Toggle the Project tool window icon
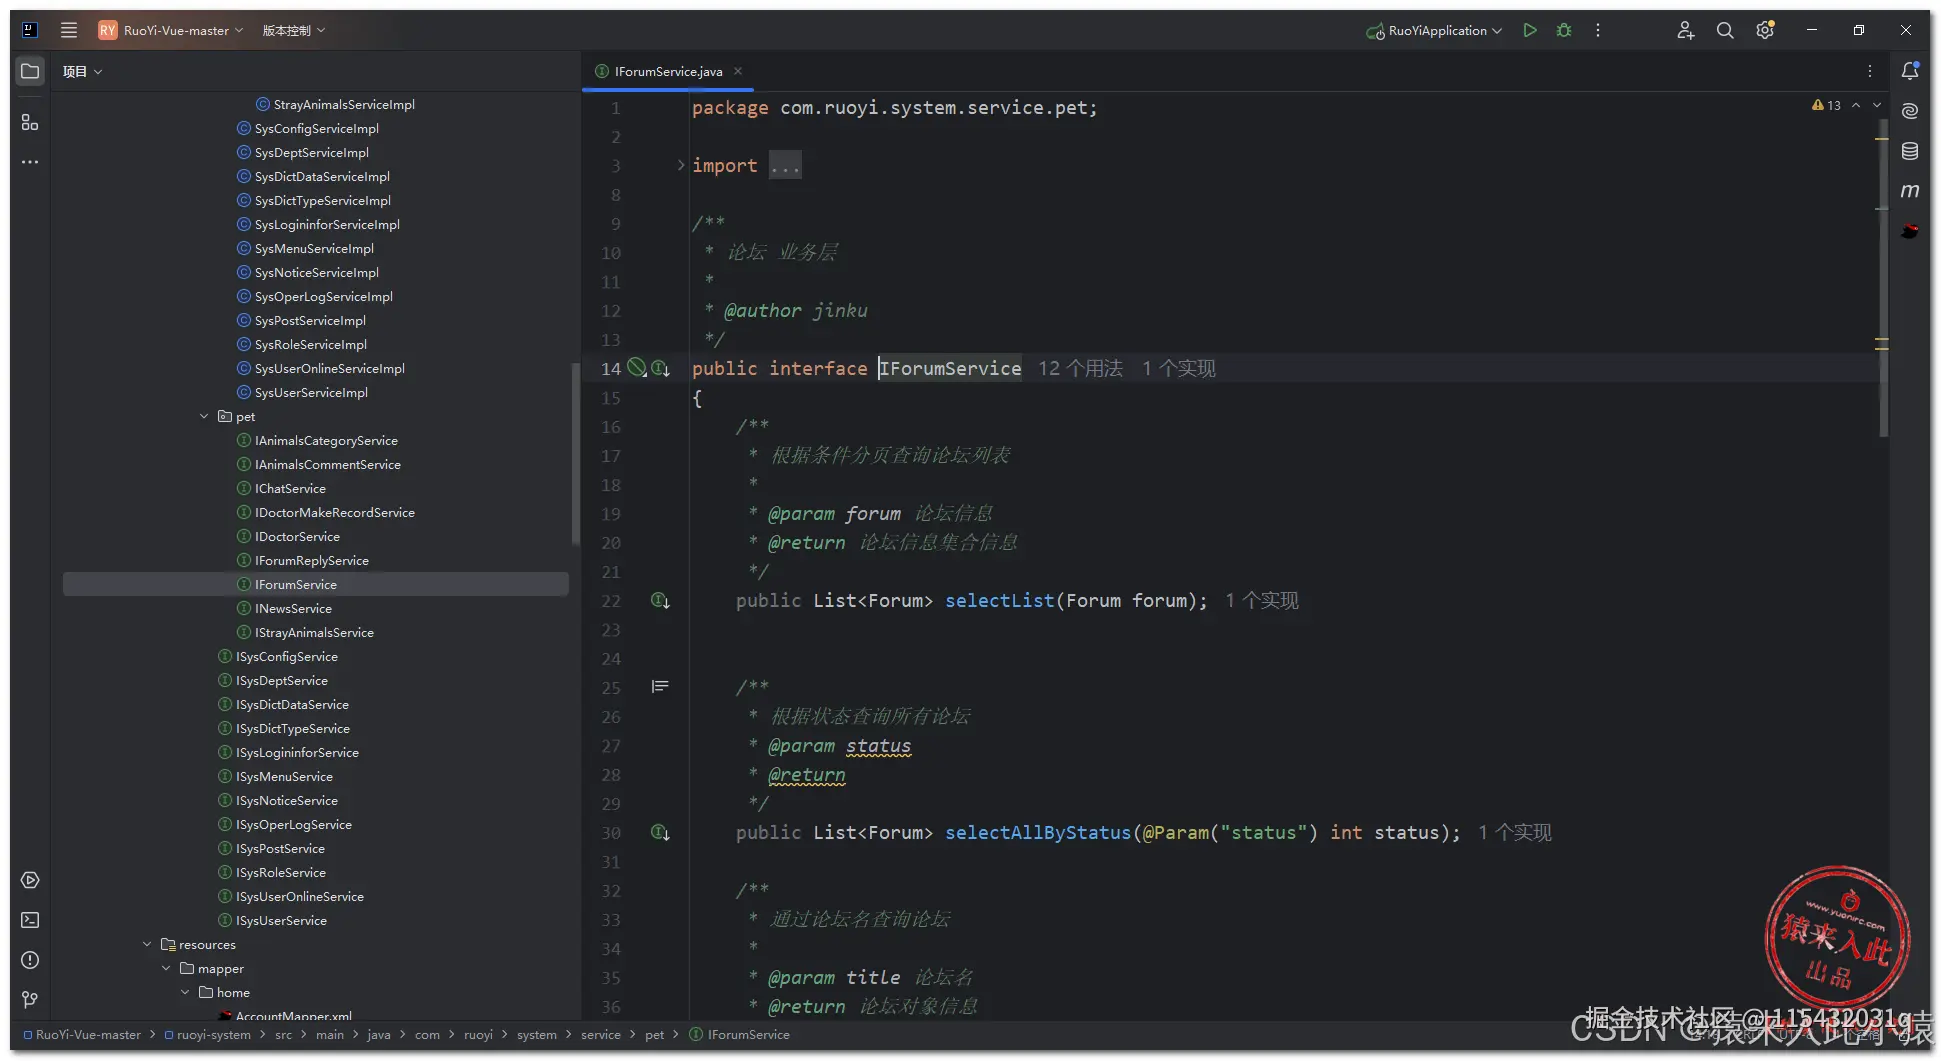The image size is (1941, 1061). point(30,71)
